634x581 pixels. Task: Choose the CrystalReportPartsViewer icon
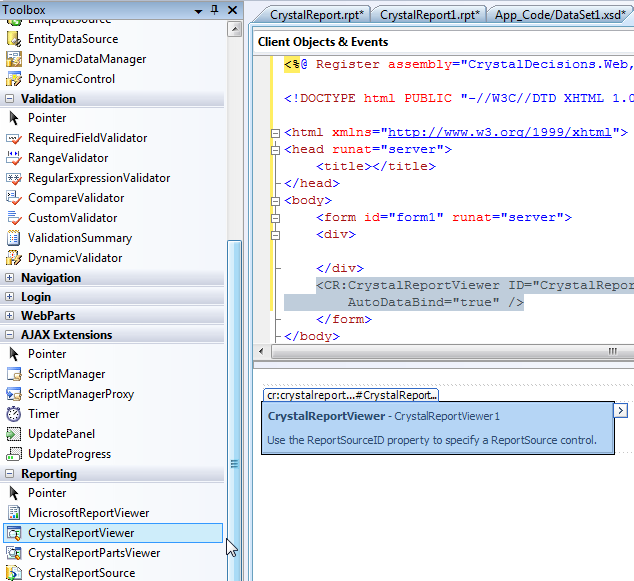[x=13, y=553]
